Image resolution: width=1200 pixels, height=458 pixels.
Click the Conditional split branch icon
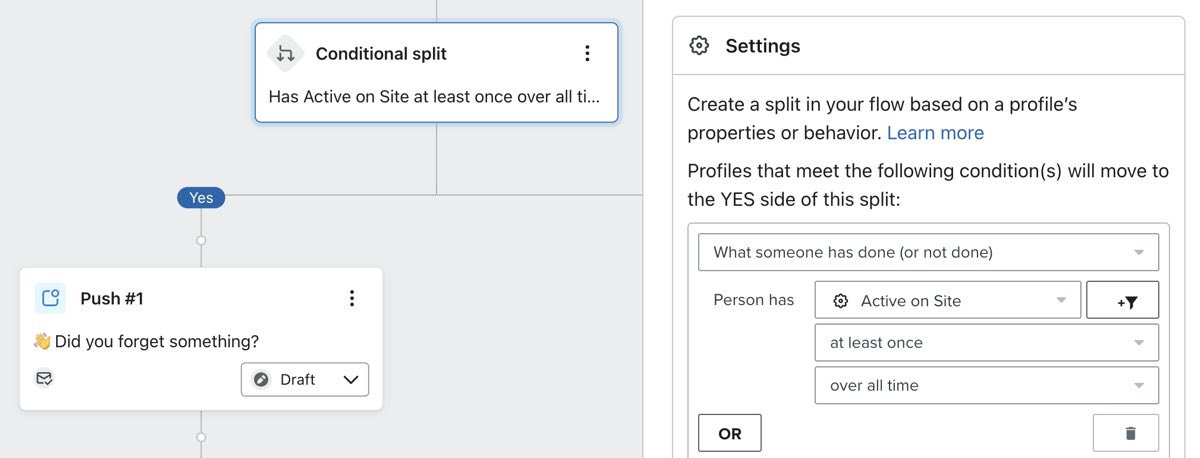click(x=285, y=54)
